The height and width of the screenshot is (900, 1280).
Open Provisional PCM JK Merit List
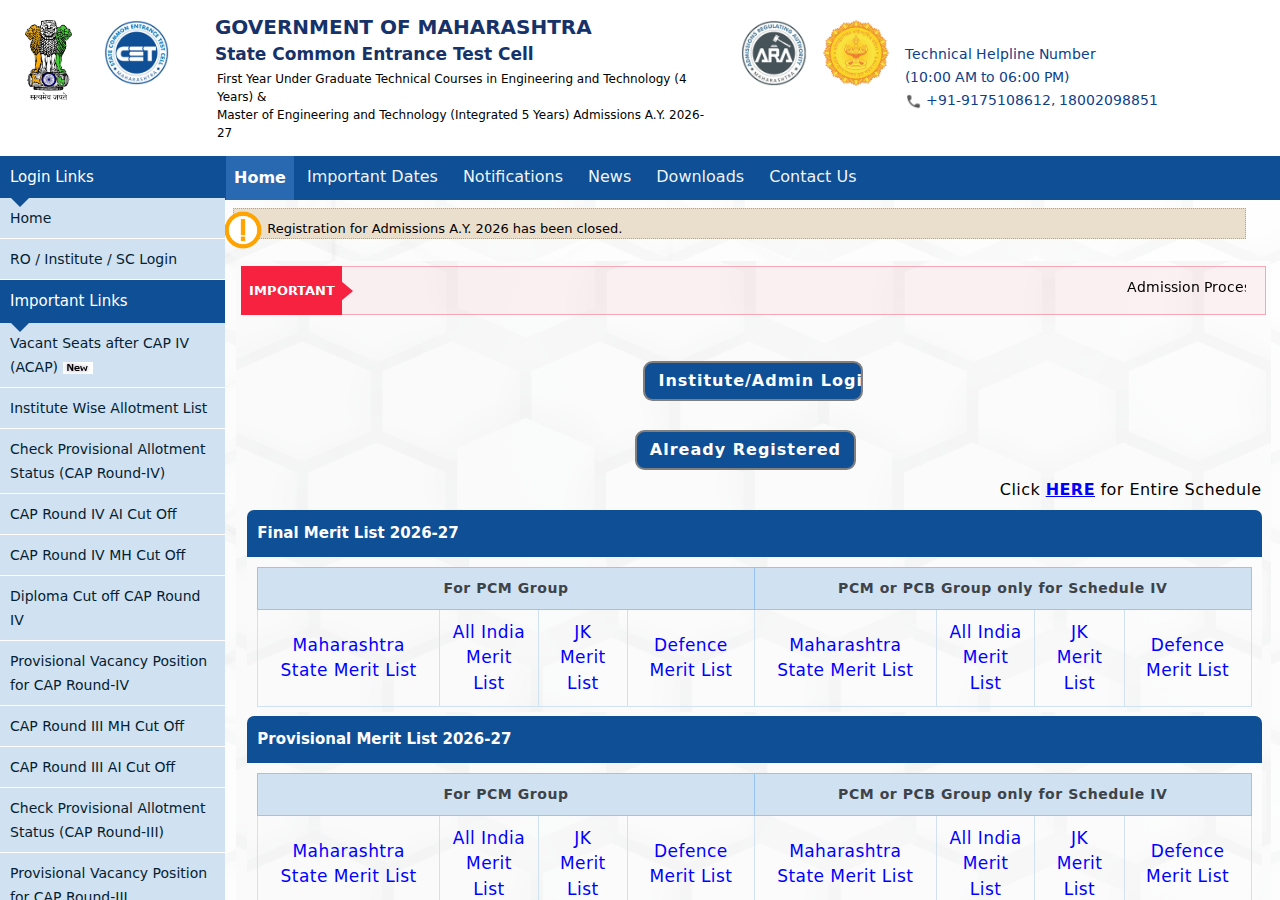pyautogui.click(x=583, y=863)
